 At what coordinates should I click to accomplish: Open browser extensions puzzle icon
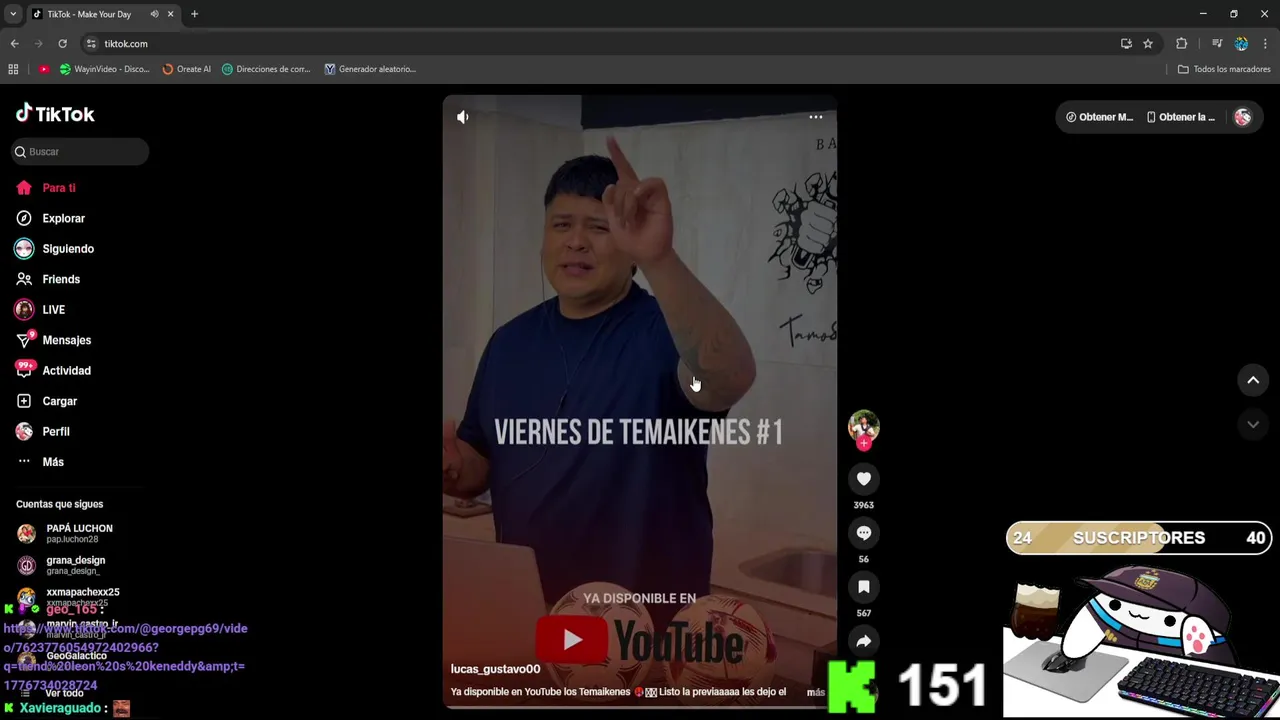(x=1181, y=44)
